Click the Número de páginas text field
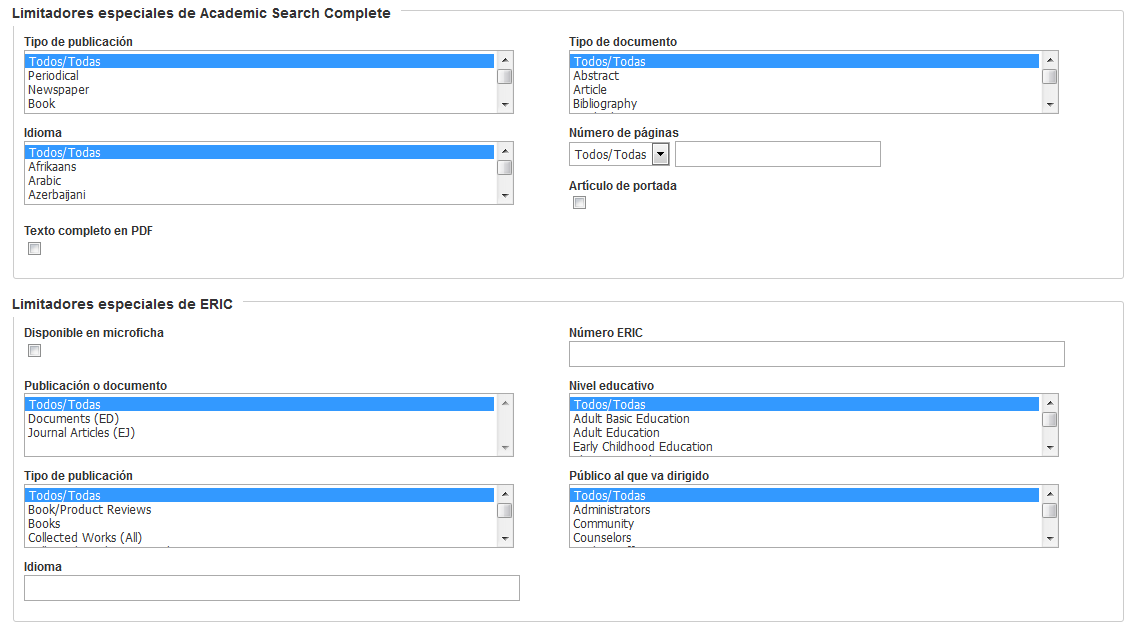 click(x=778, y=154)
